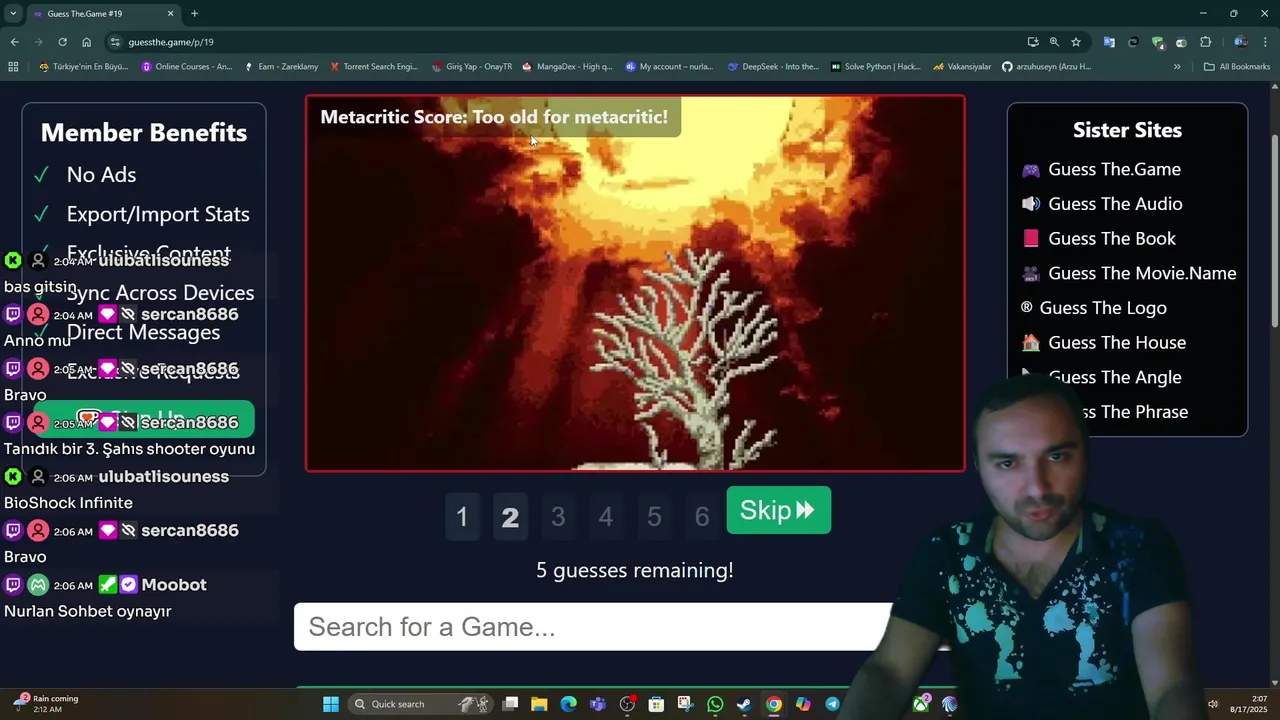Select hint image number 1
Viewport: 1280px width, 720px height.
point(462,517)
